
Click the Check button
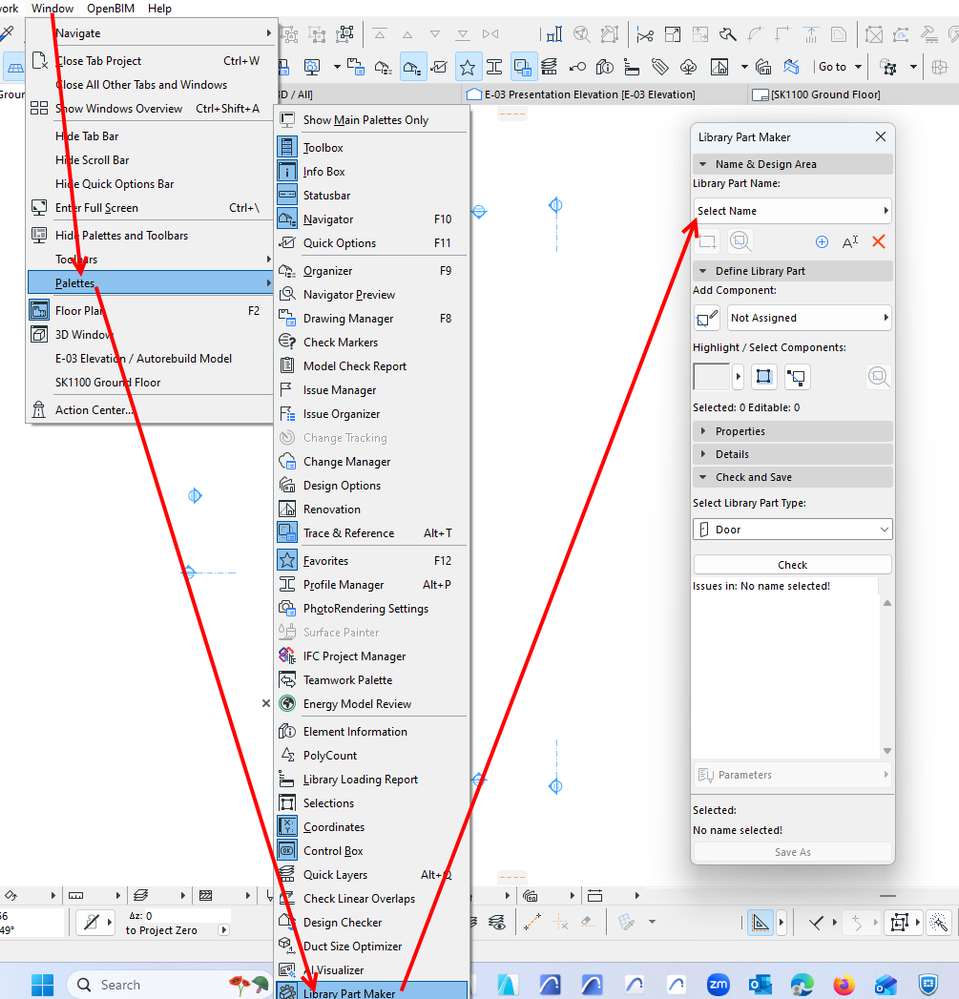click(792, 565)
